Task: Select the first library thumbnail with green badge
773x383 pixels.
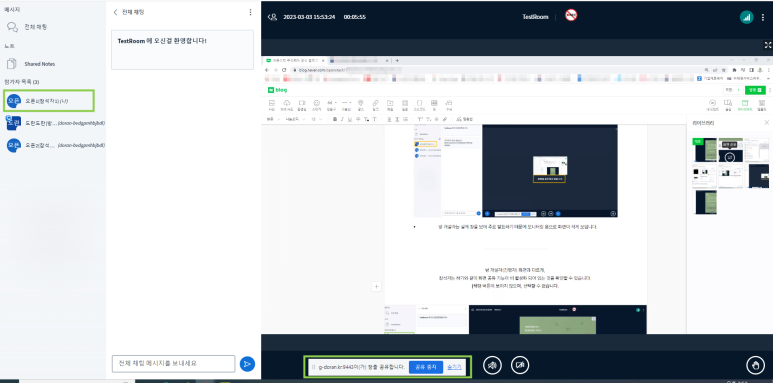Action: tap(704, 150)
